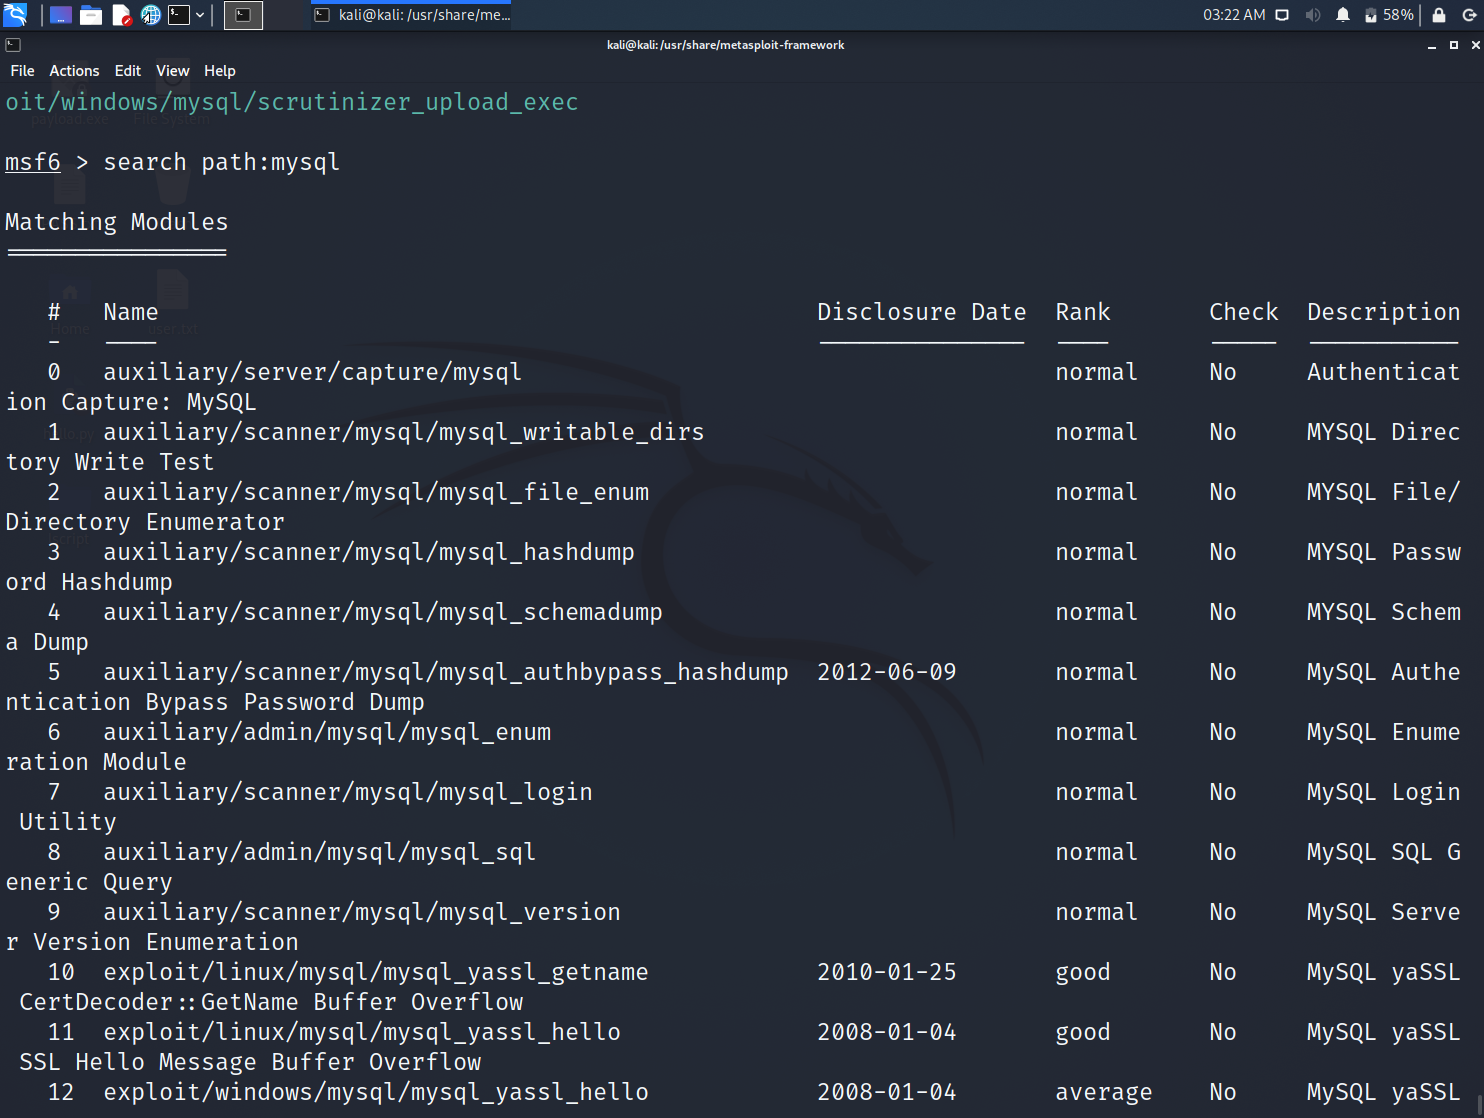Click the underlined msf6 prompt

point(33,162)
